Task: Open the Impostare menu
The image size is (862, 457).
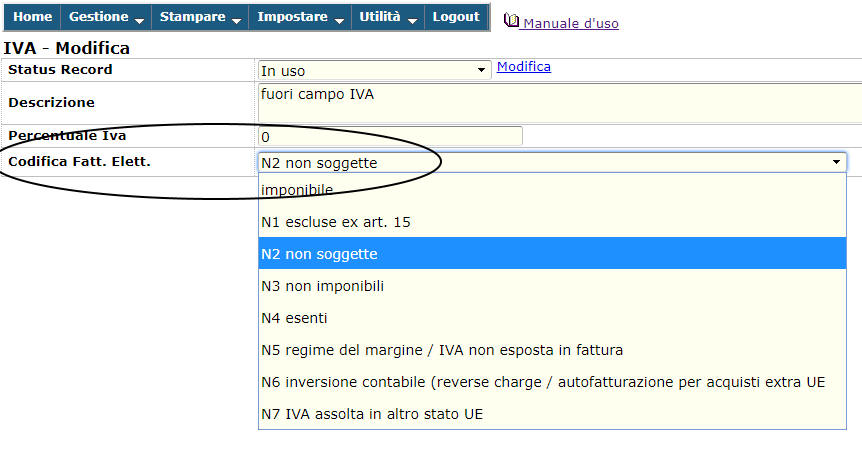Action: point(300,17)
